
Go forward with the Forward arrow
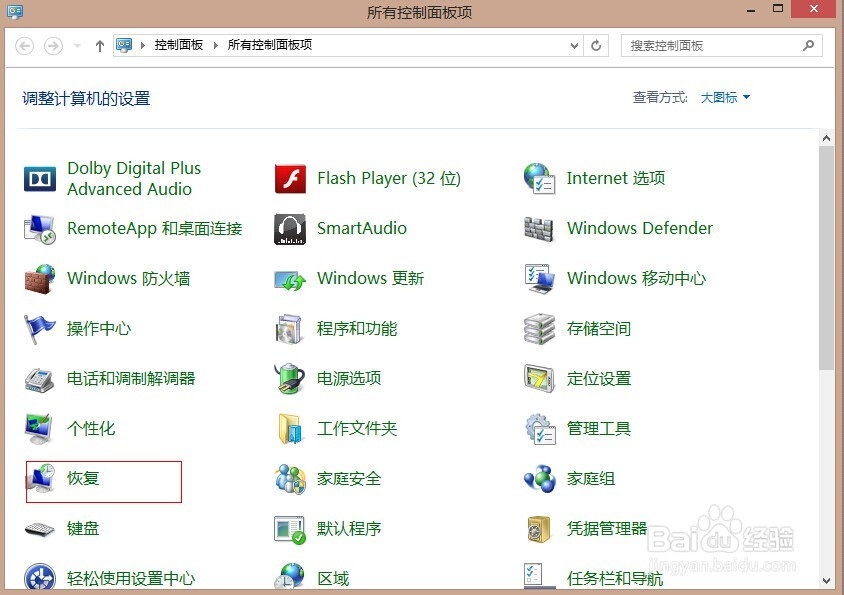[x=53, y=46]
